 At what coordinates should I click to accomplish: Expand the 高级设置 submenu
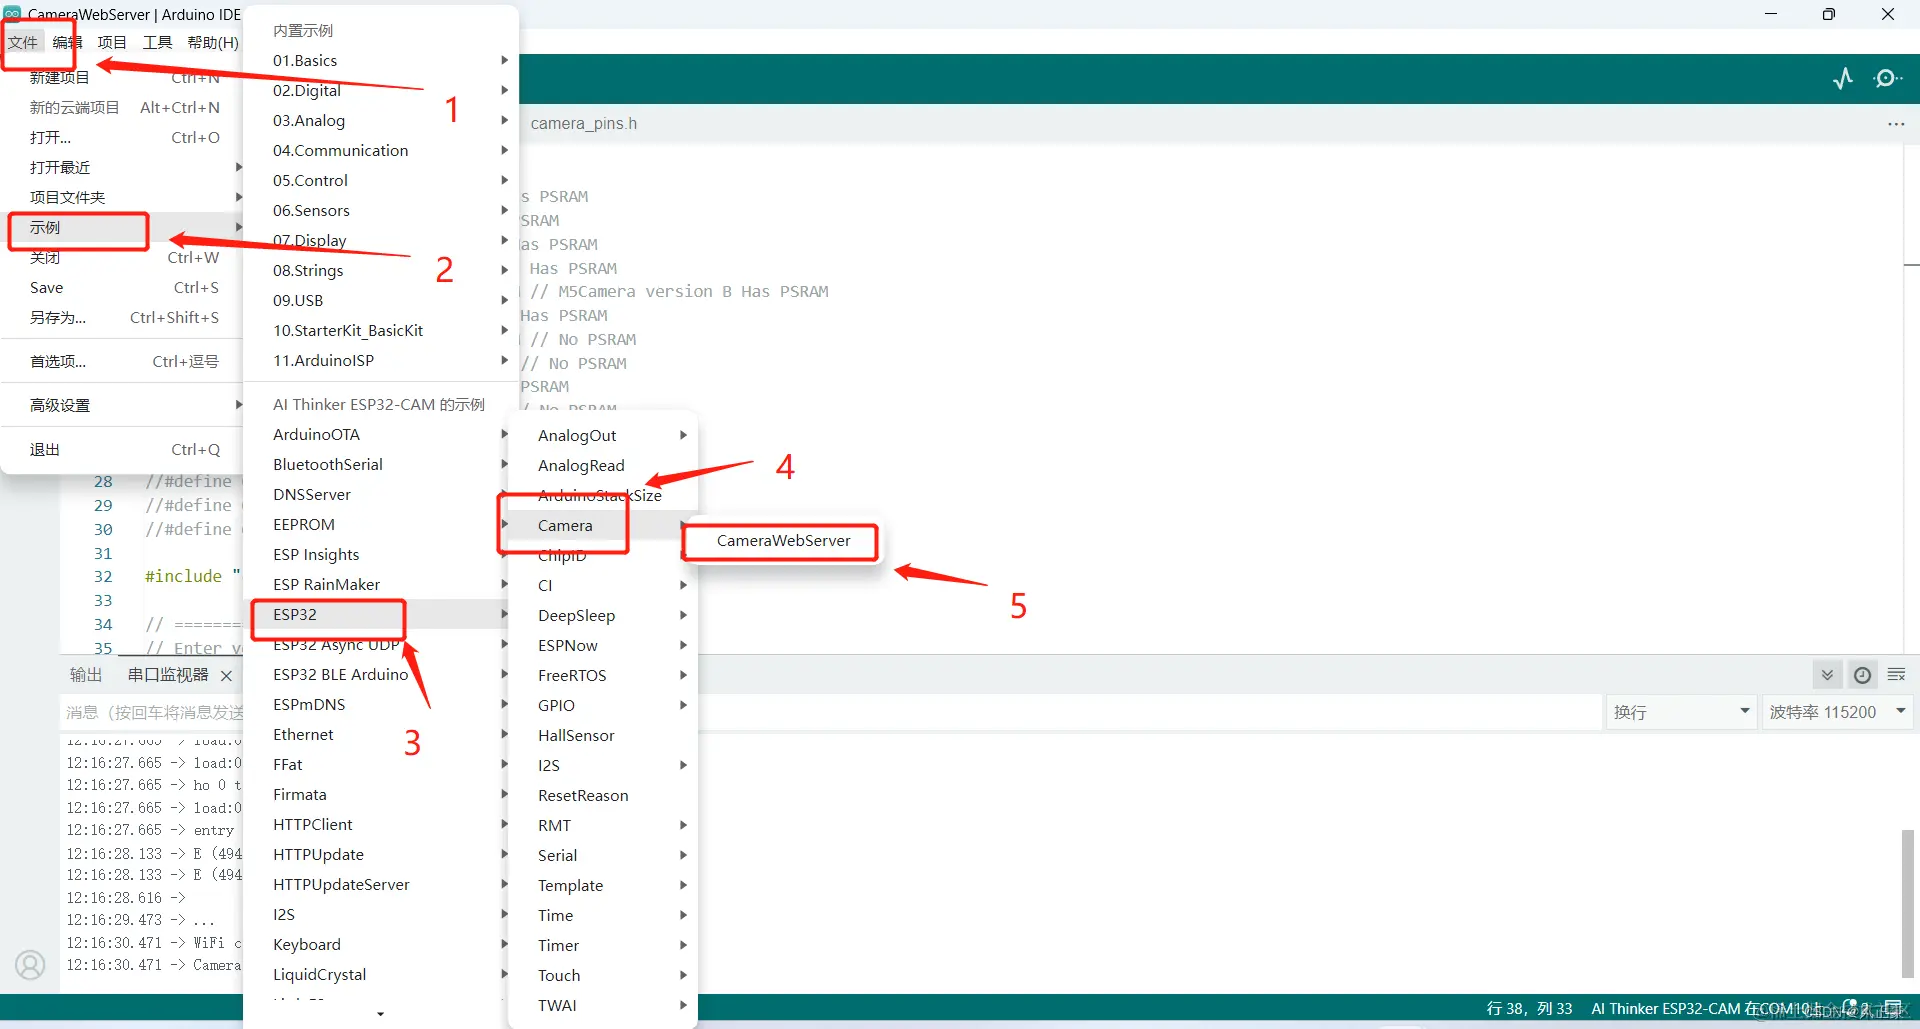pos(123,405)
